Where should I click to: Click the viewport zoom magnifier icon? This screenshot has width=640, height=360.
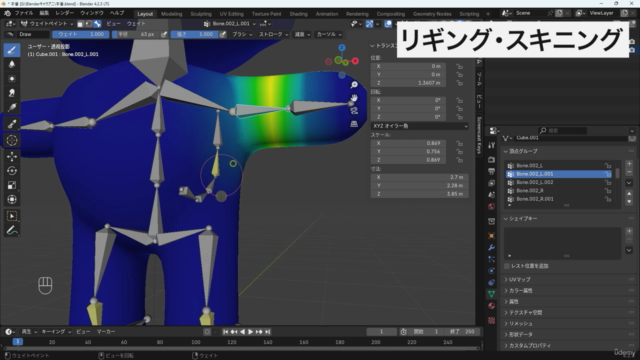[354, 85]
